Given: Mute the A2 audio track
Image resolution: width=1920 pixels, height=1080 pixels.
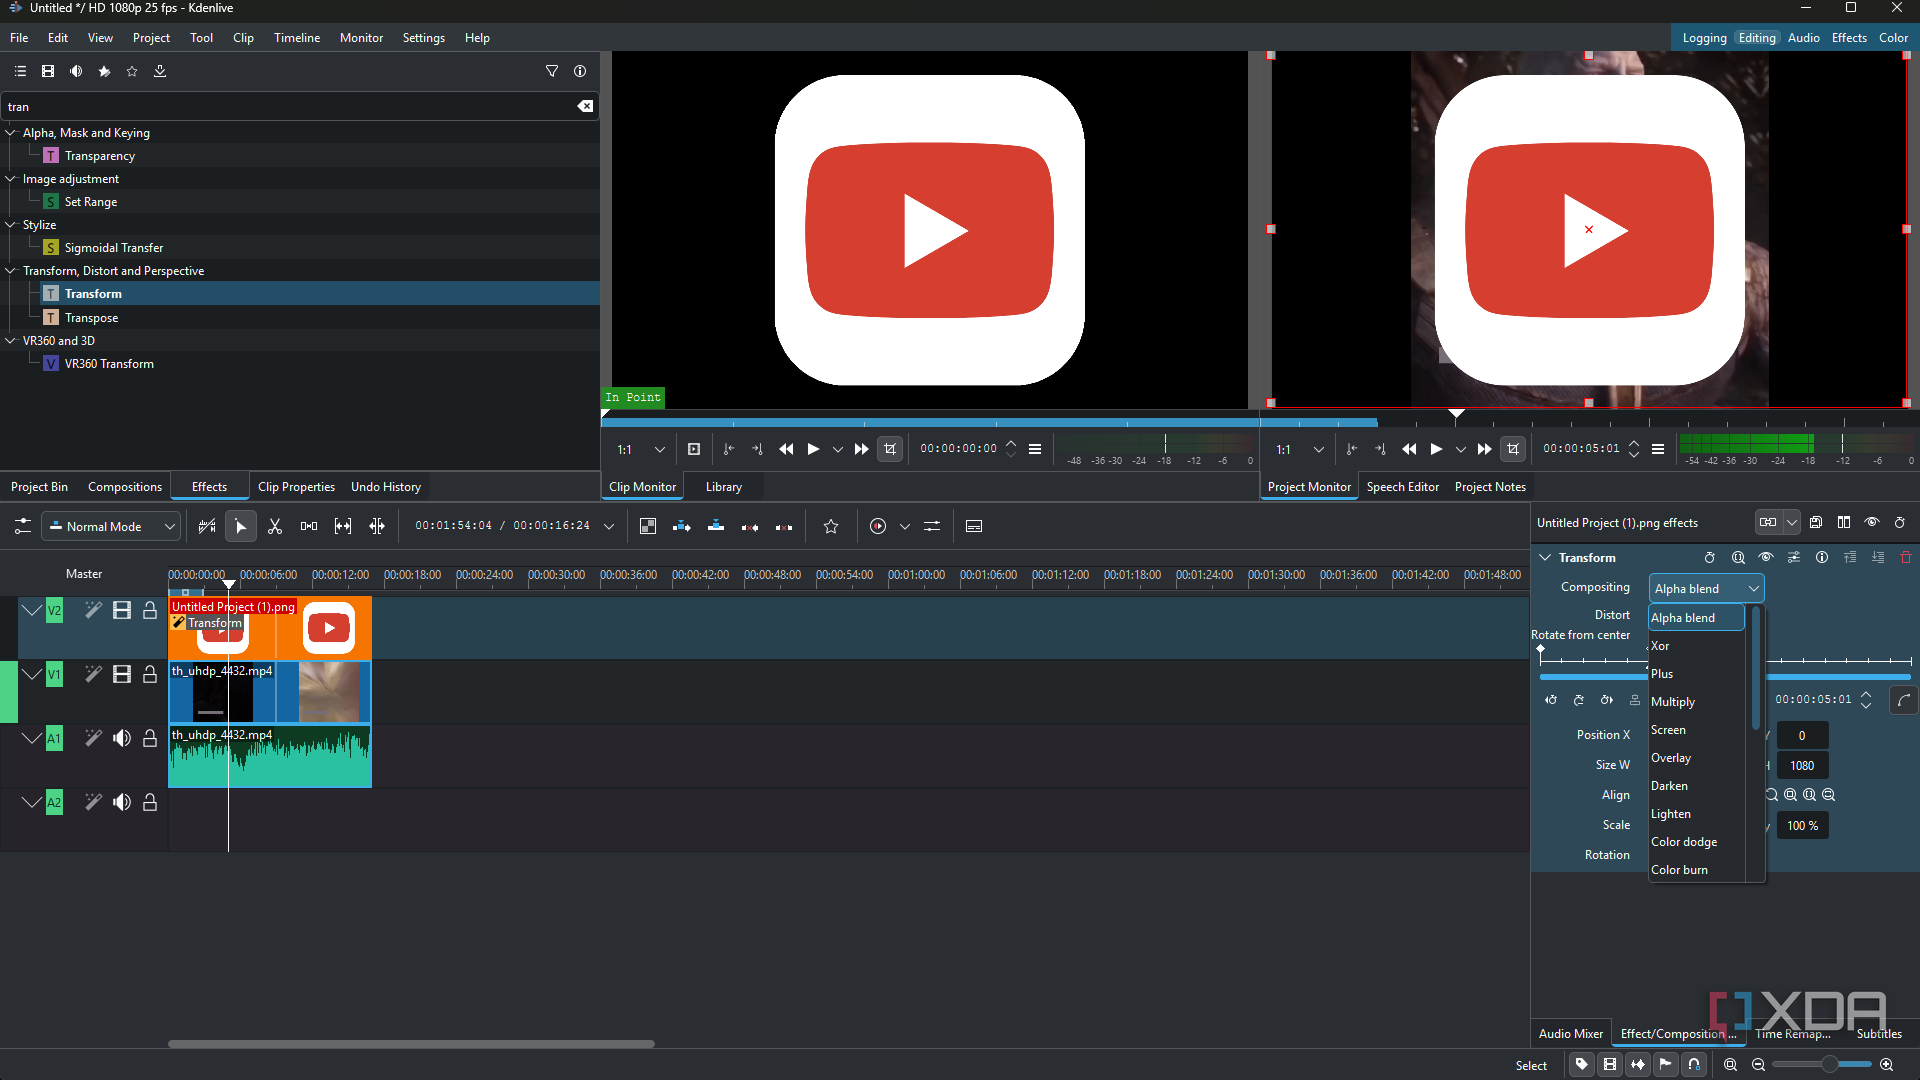Looking at the screenshot, I should pos(122,802).
